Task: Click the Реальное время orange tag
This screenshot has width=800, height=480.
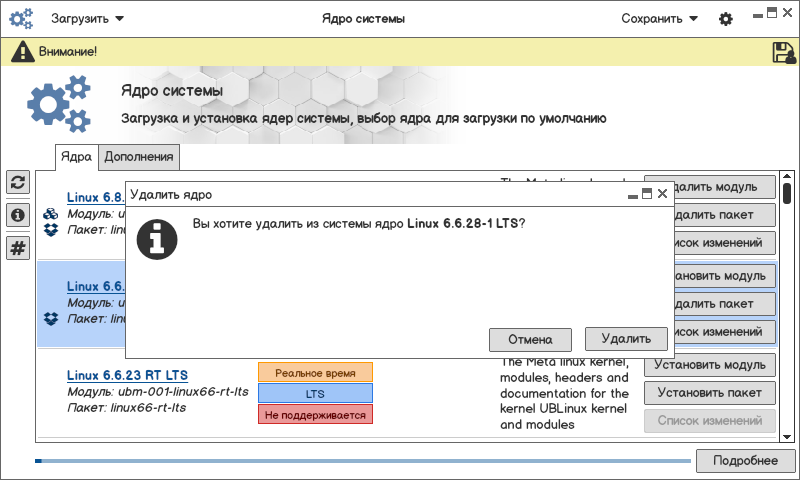Action: click(315, 373)
